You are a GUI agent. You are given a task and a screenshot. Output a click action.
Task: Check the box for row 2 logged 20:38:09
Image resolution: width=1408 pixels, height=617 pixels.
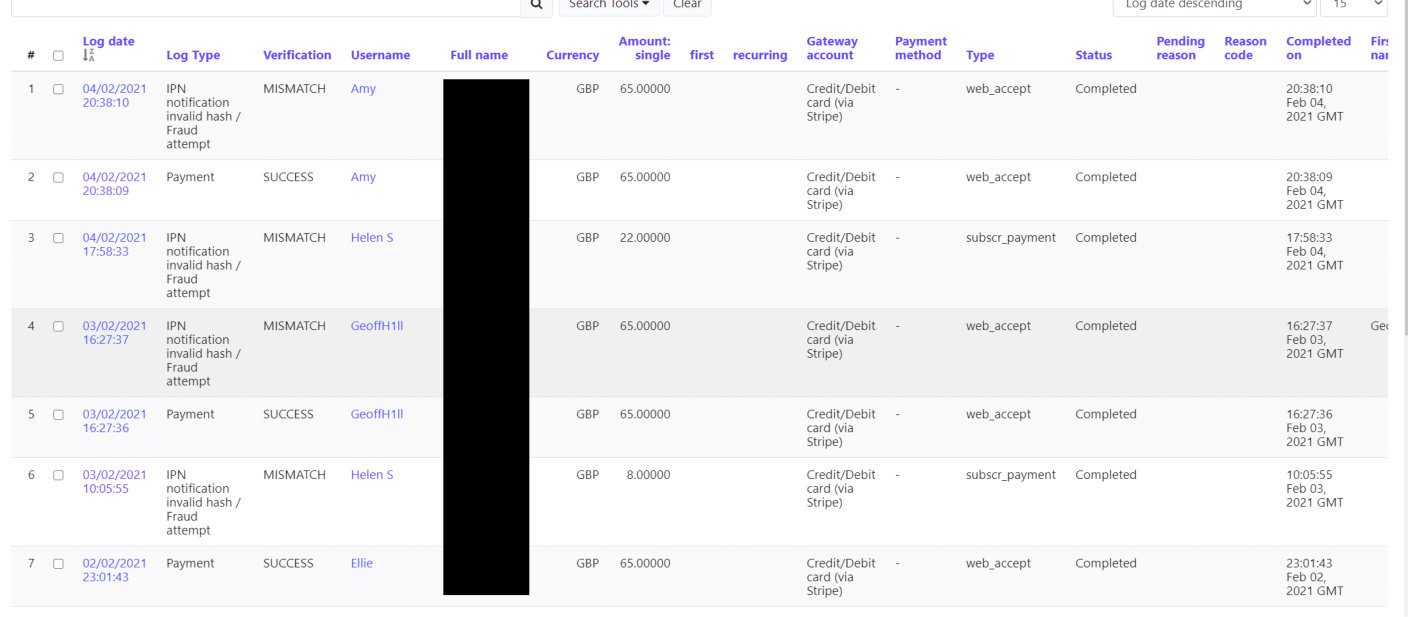(x=58, y=177)
